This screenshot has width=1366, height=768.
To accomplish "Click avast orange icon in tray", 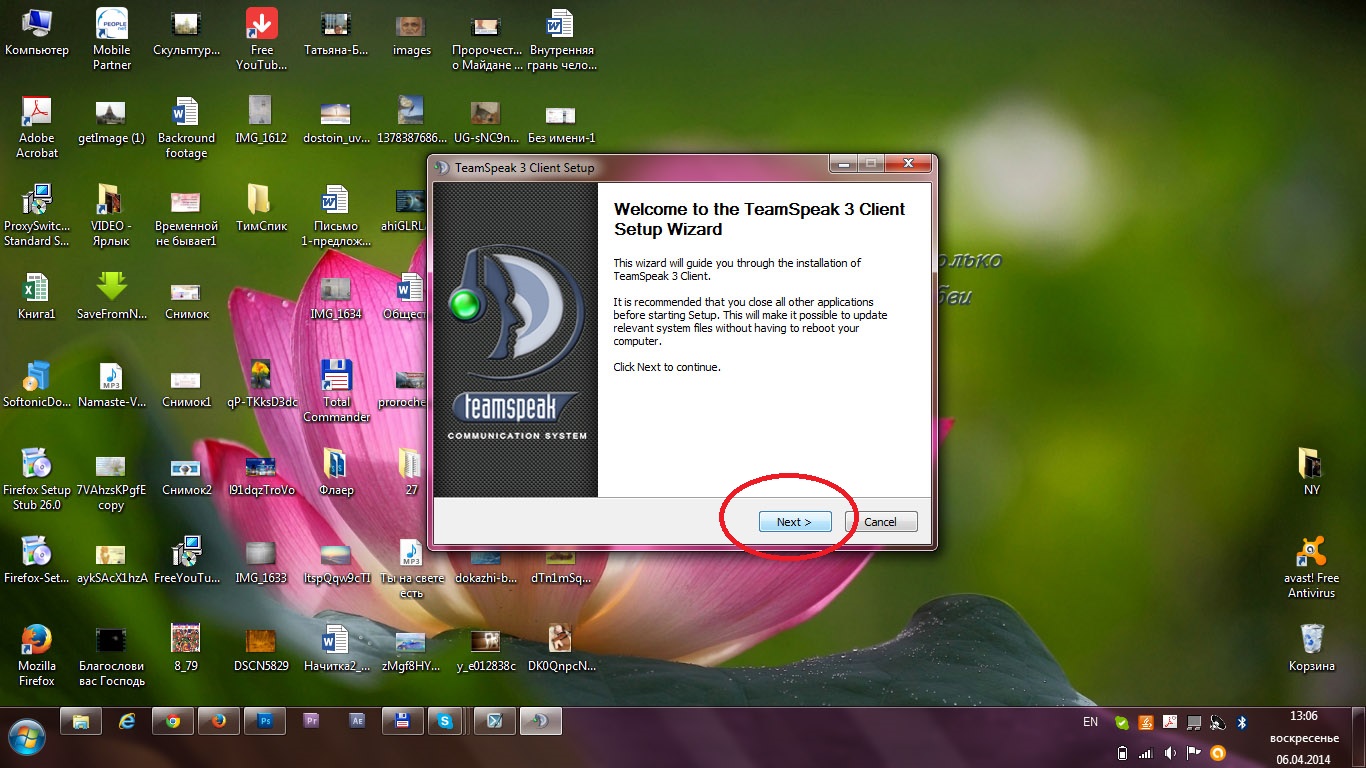I will [1217, 752].
